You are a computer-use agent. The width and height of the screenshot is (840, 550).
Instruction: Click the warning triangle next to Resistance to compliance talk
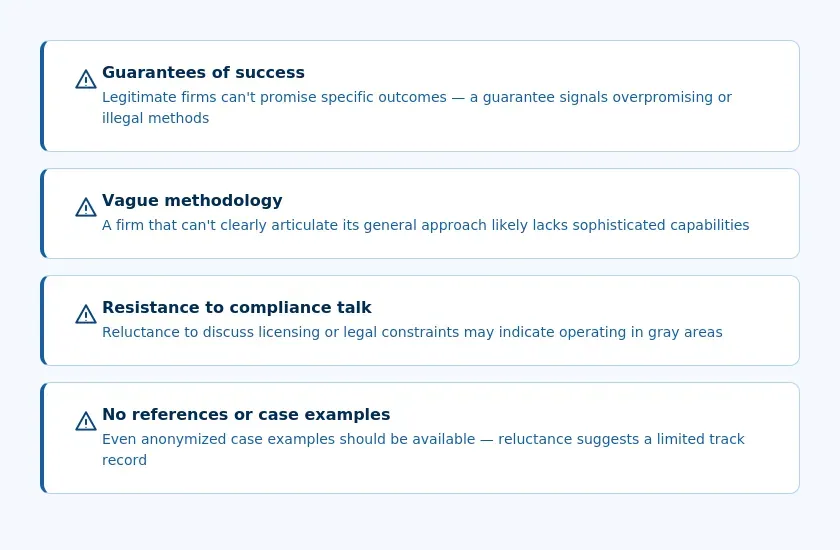pos(86,314)
